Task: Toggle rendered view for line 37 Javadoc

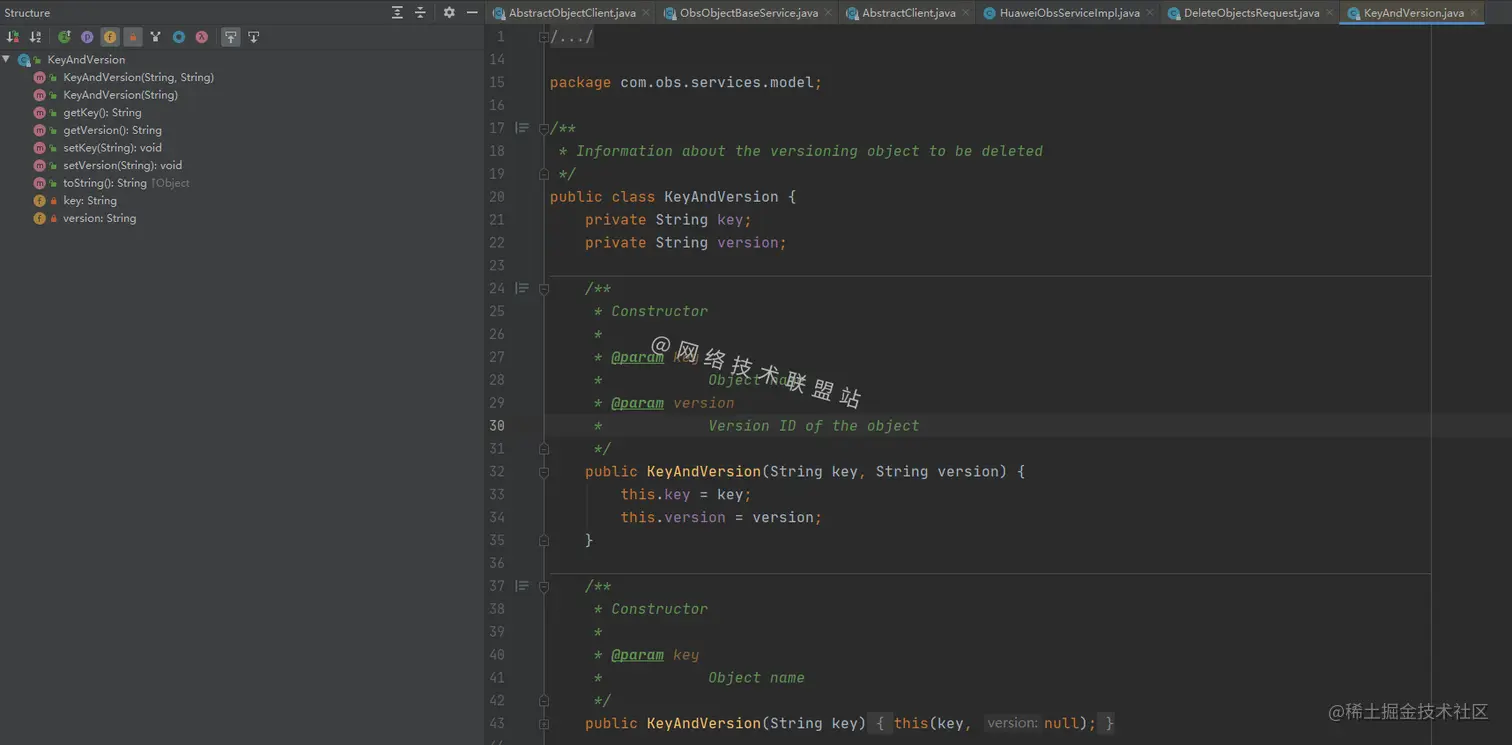Action: (x=522, y=586)
